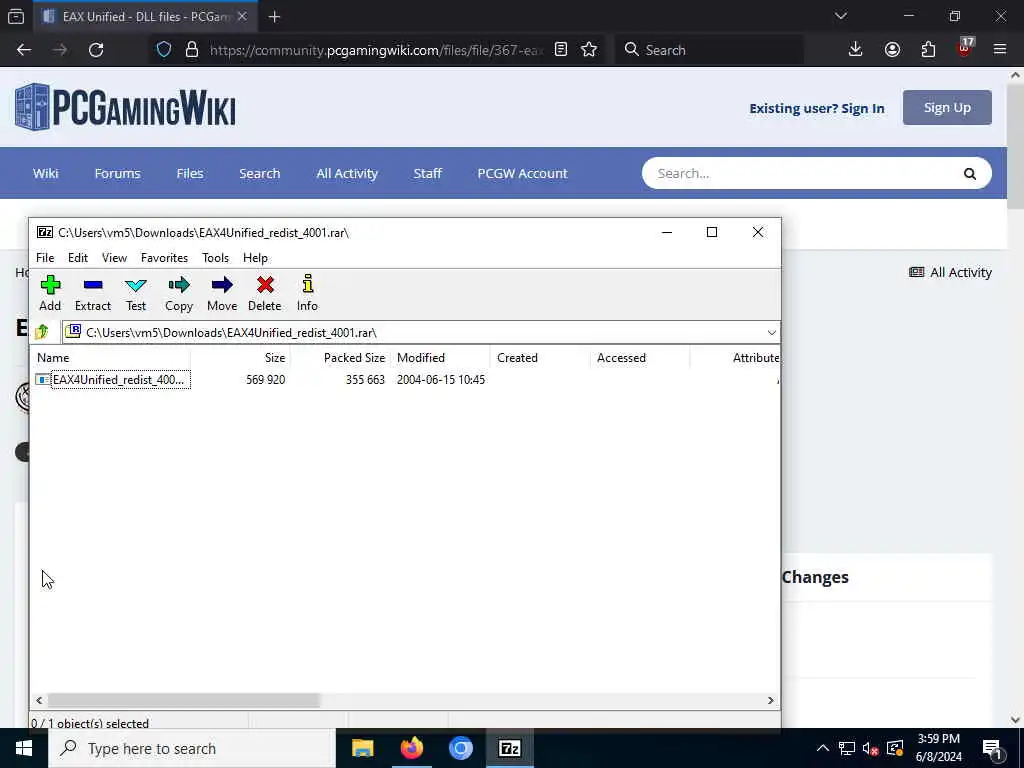The image size is (1024, 768).
Task: Click the 355 663 packed size value
Action: [x=365, y=380]
